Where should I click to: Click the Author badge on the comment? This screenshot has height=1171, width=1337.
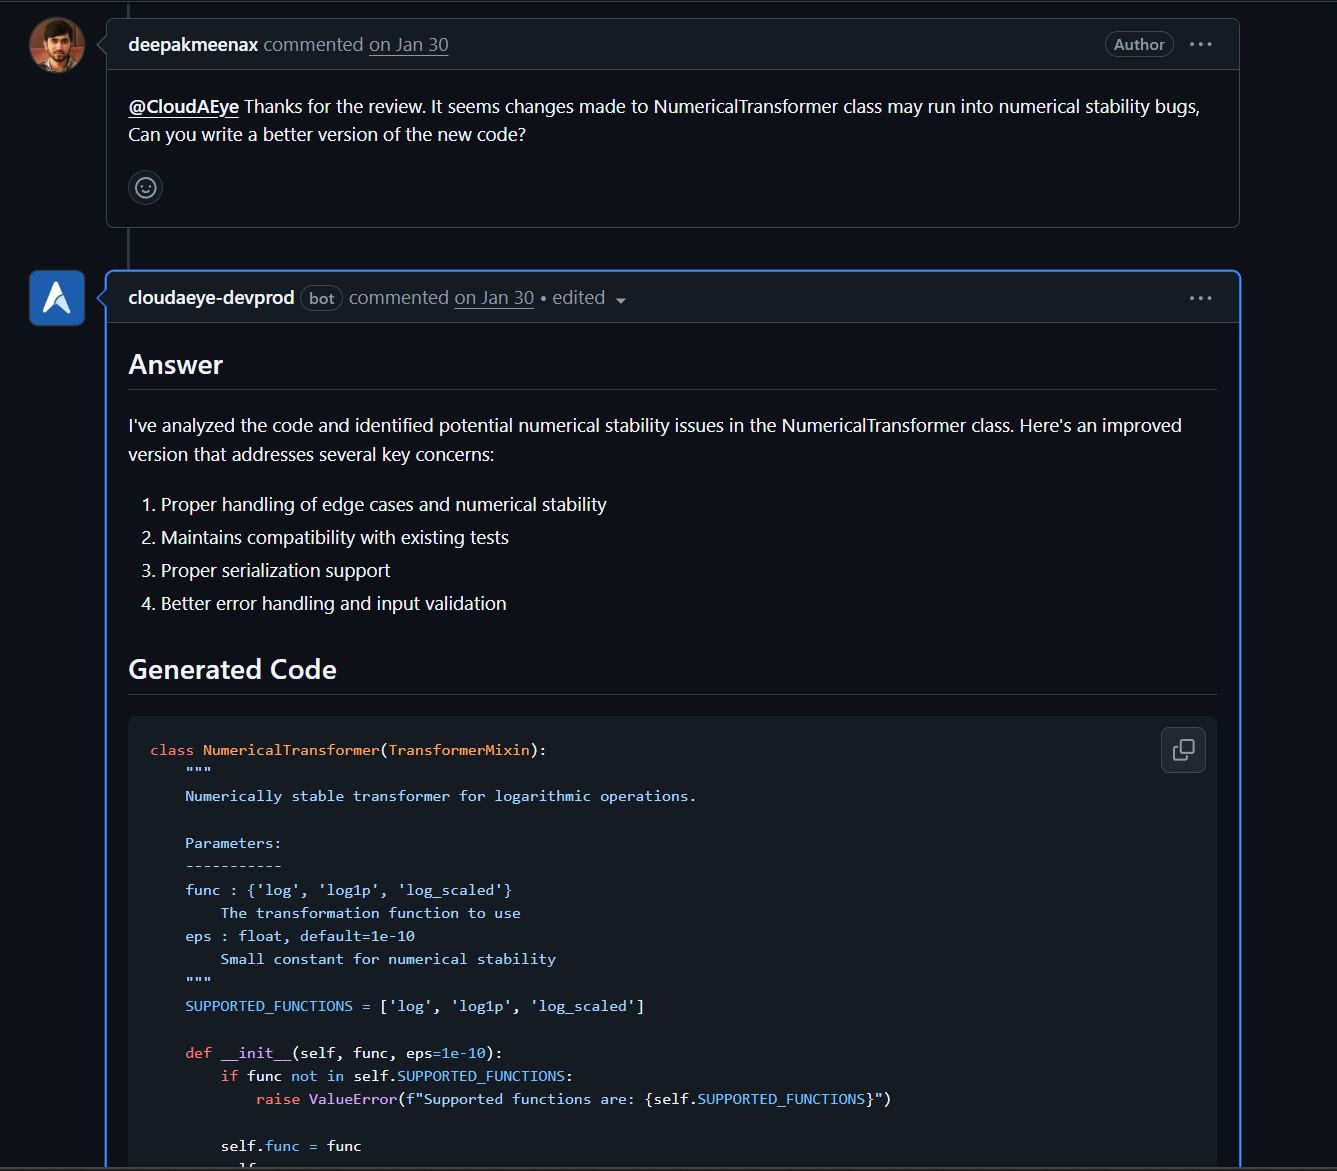[1139, 44]
